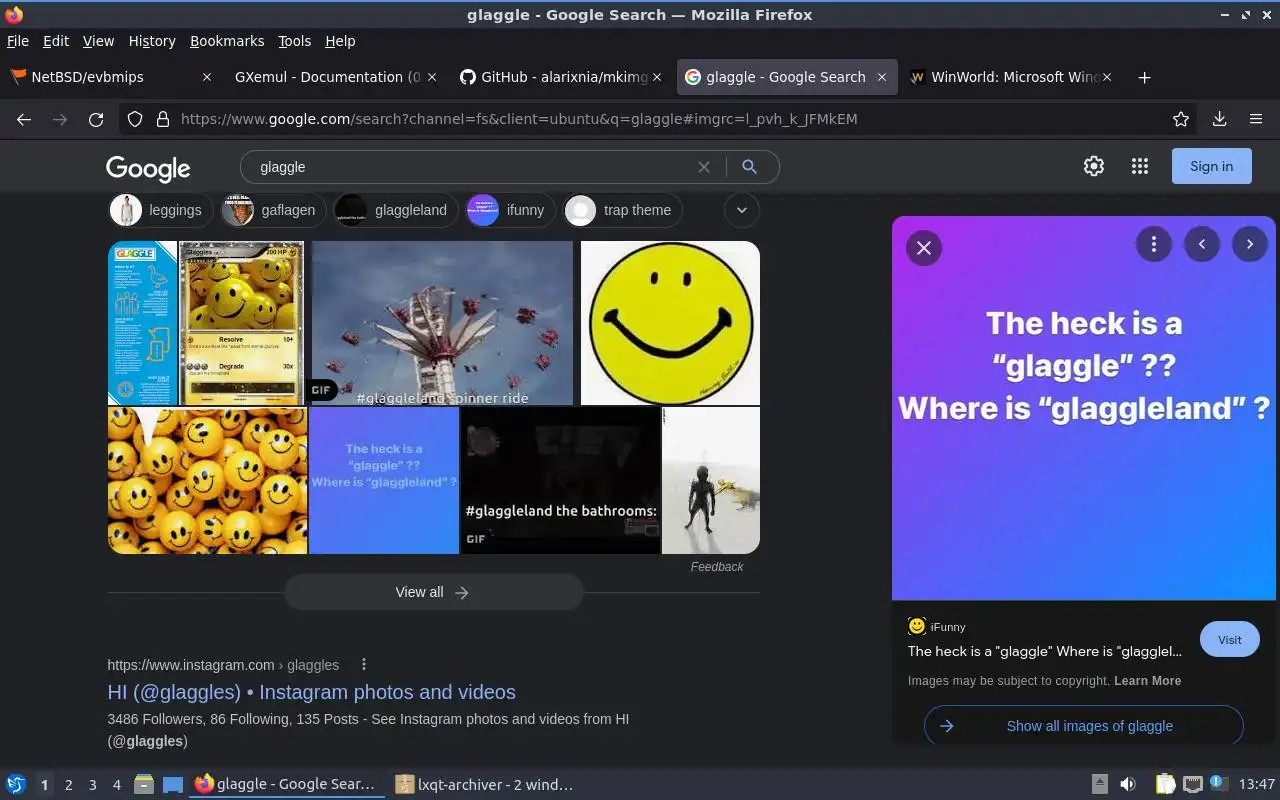Open Learn More about image copyright
The width and height of the screenshot is (1280, 800).
click(x=1148, y=681)
